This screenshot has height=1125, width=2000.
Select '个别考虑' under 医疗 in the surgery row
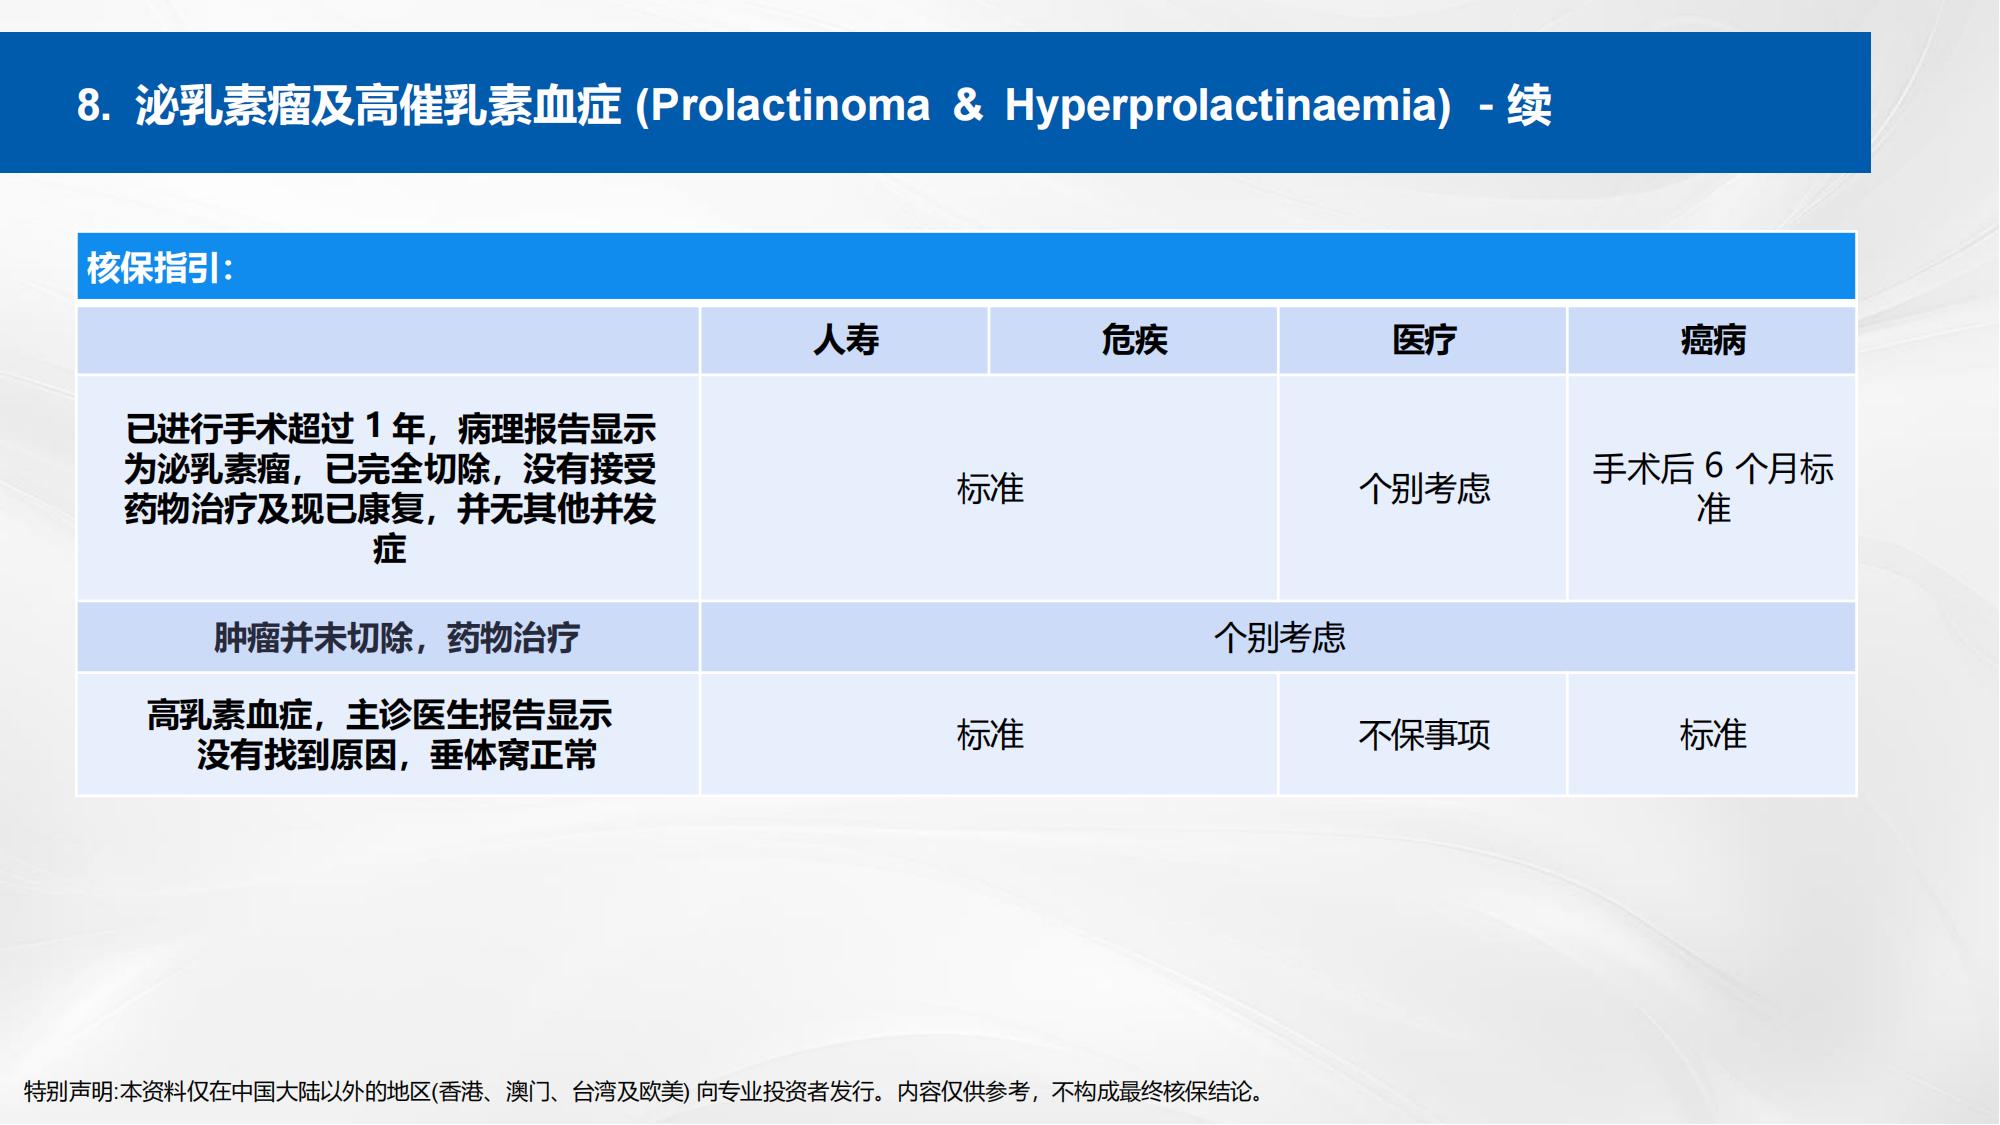click(x=1424, y=488)
